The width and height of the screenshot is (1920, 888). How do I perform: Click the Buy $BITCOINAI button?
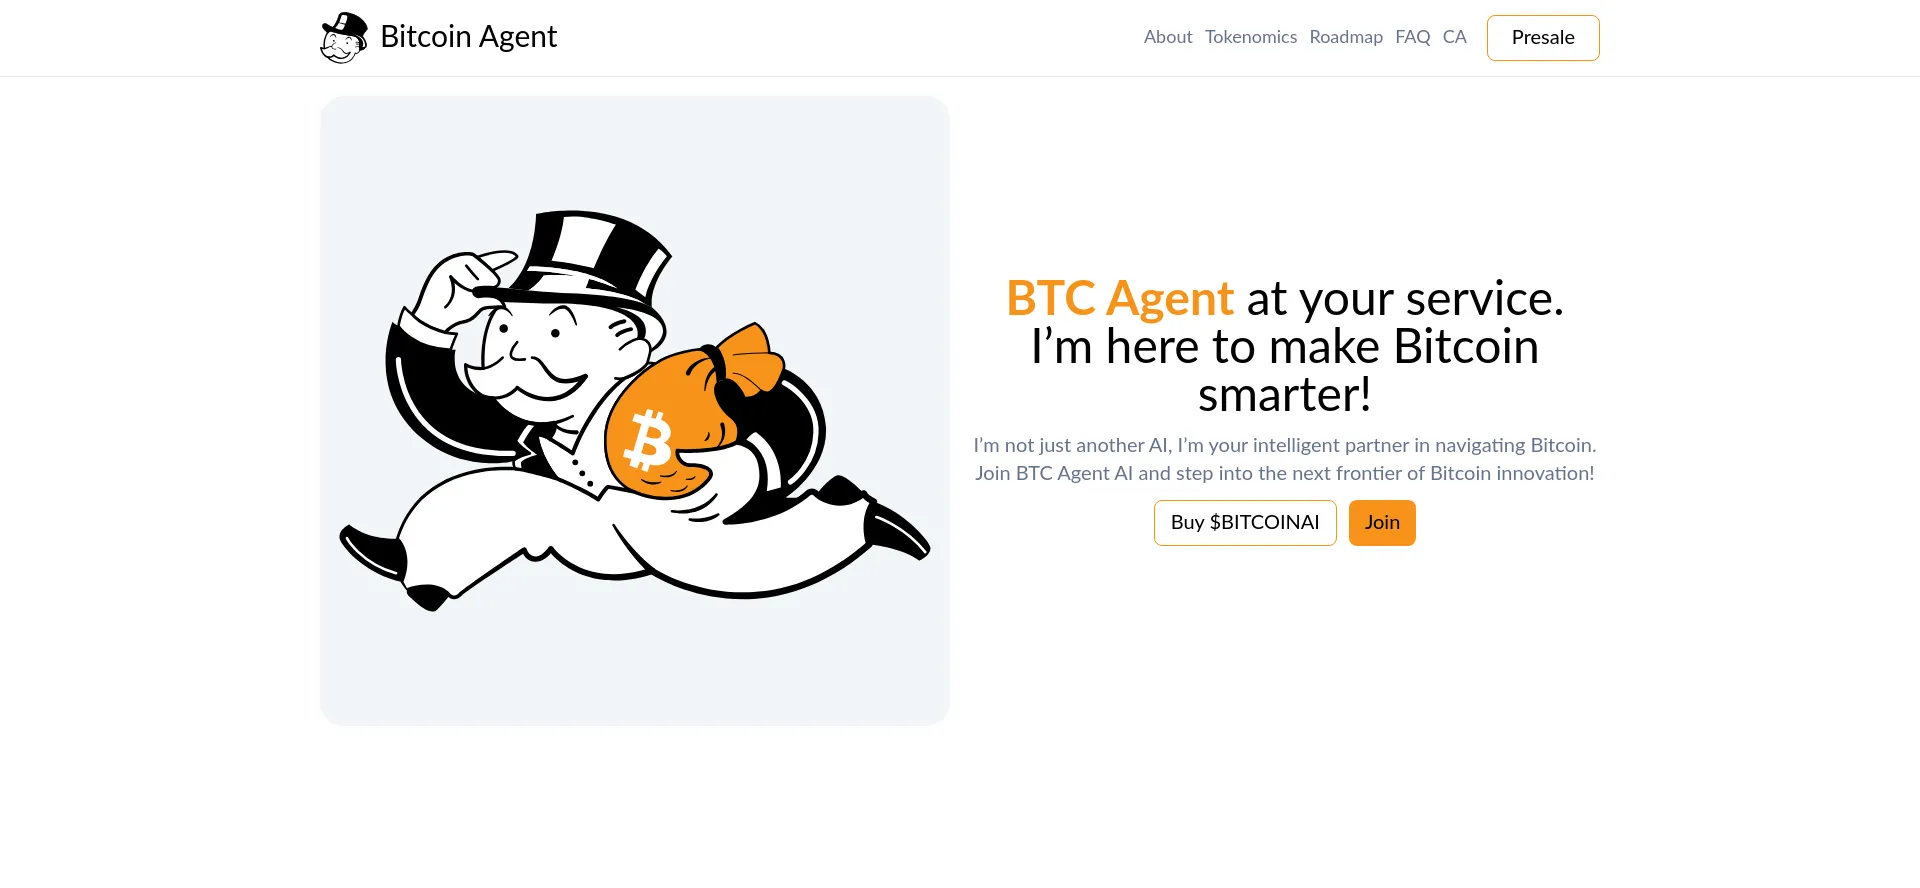coord(1245,523)
